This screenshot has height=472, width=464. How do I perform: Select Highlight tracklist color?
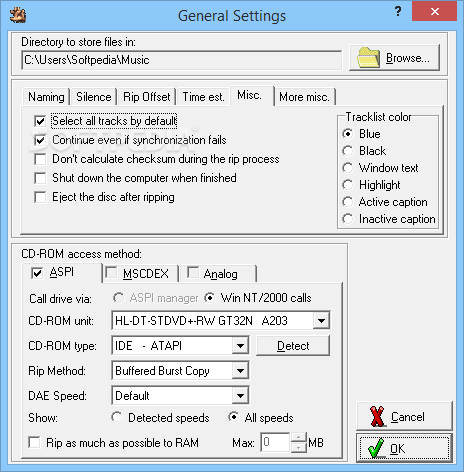click(x=347, y=185)
